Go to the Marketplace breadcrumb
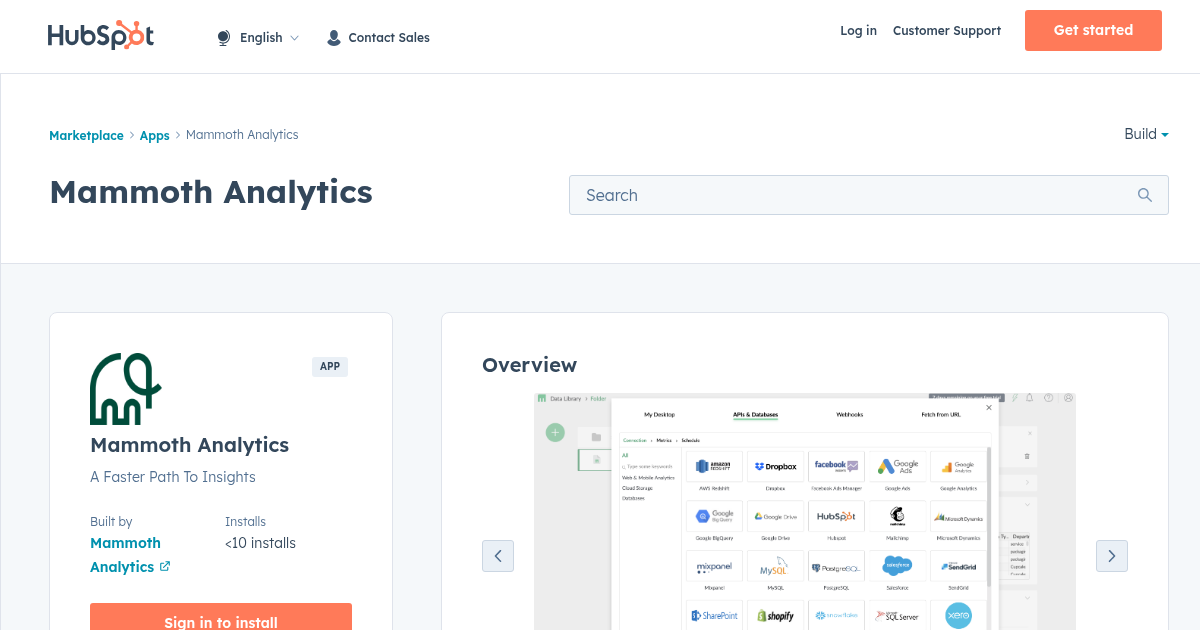1200x630 pixels. (86, 135)
